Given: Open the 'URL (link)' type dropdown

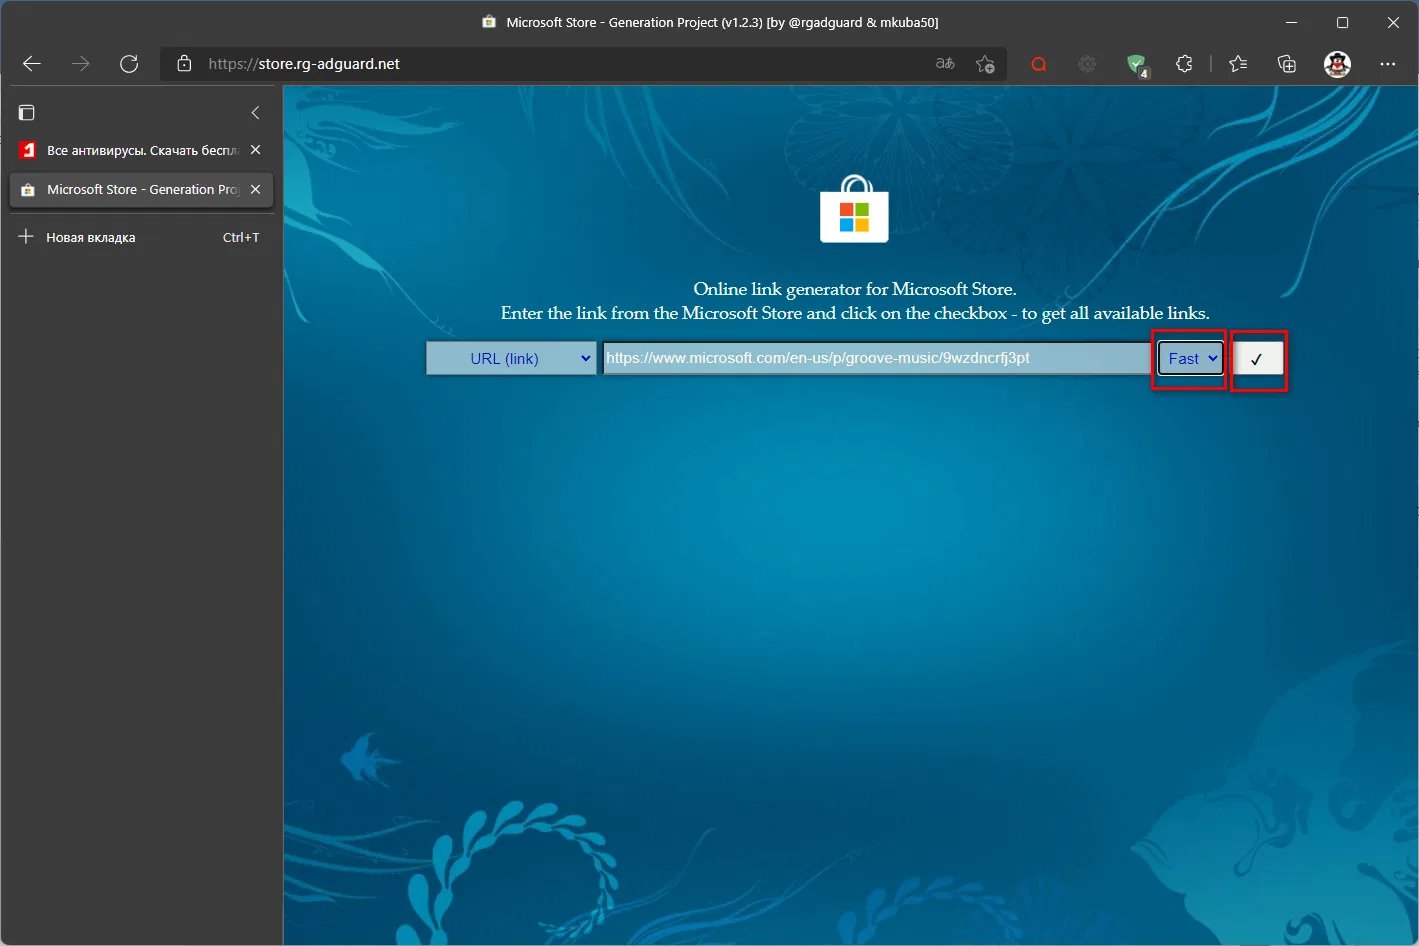Looking at the screenshot, I should pos(511,358).
